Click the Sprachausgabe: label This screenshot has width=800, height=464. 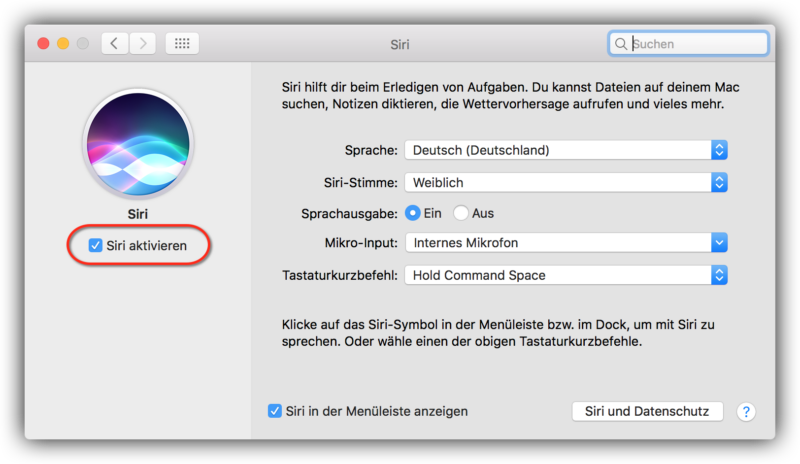click(349, 213)
